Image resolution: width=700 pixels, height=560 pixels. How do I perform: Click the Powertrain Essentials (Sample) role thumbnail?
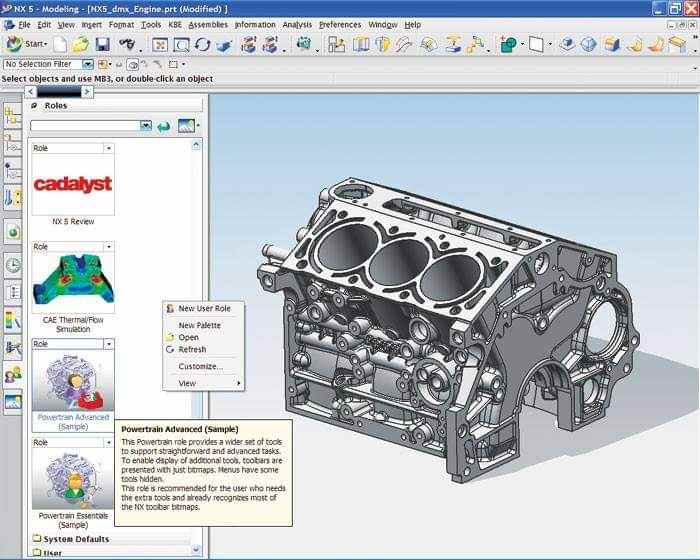(x=73, y=481)
